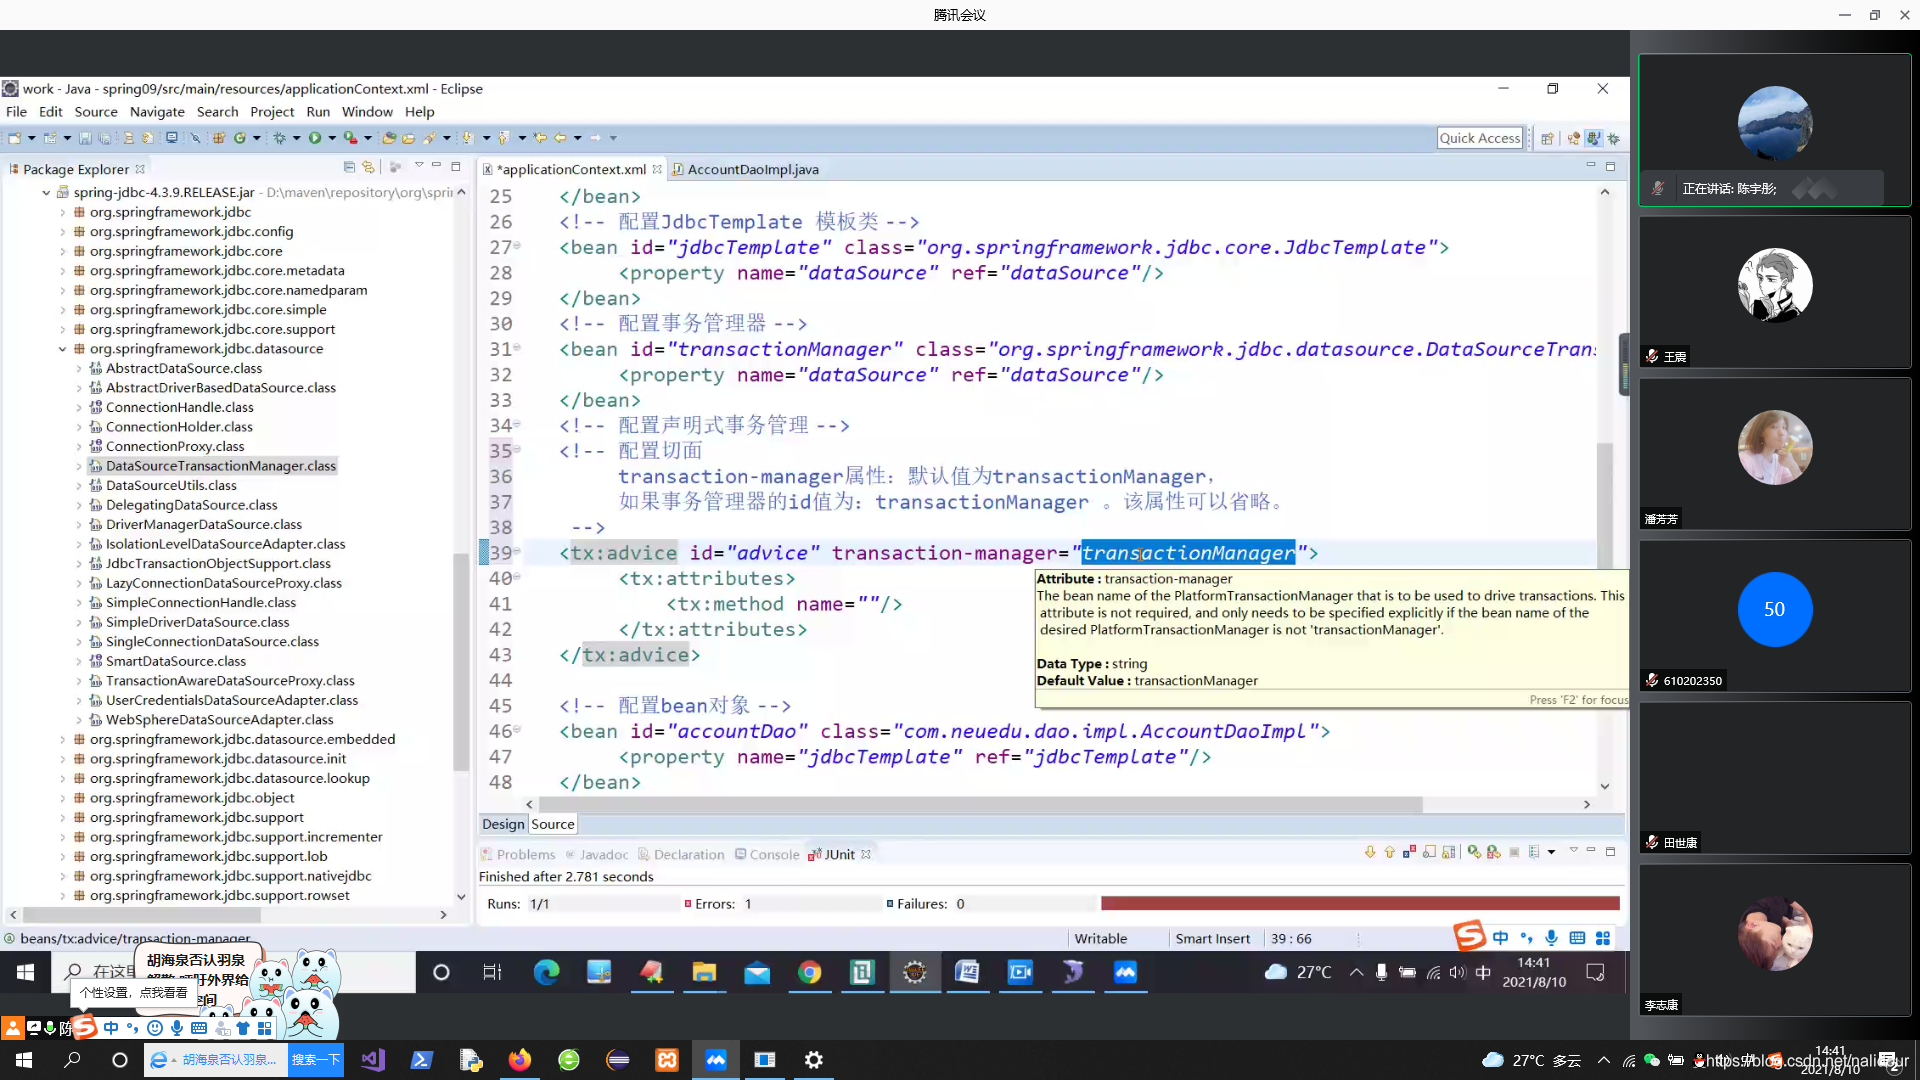
Task: Open the Project menu
Action: pyautogui.click(x=272, y=112)
